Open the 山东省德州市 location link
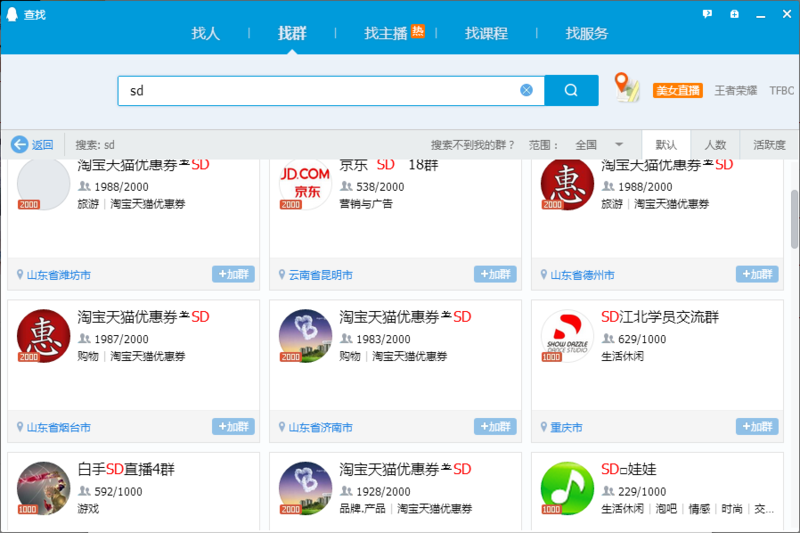The image size is (800, 533). tap(582, 275)
